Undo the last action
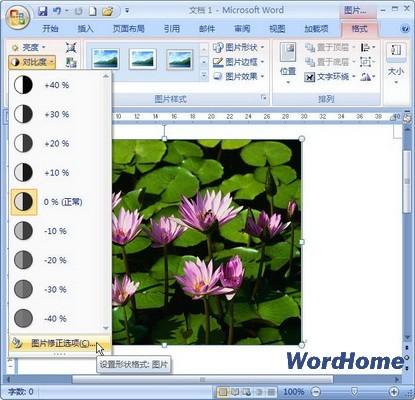Image resolution: width=415 pixels, height=400 pixels. click(x=57, y=11)
